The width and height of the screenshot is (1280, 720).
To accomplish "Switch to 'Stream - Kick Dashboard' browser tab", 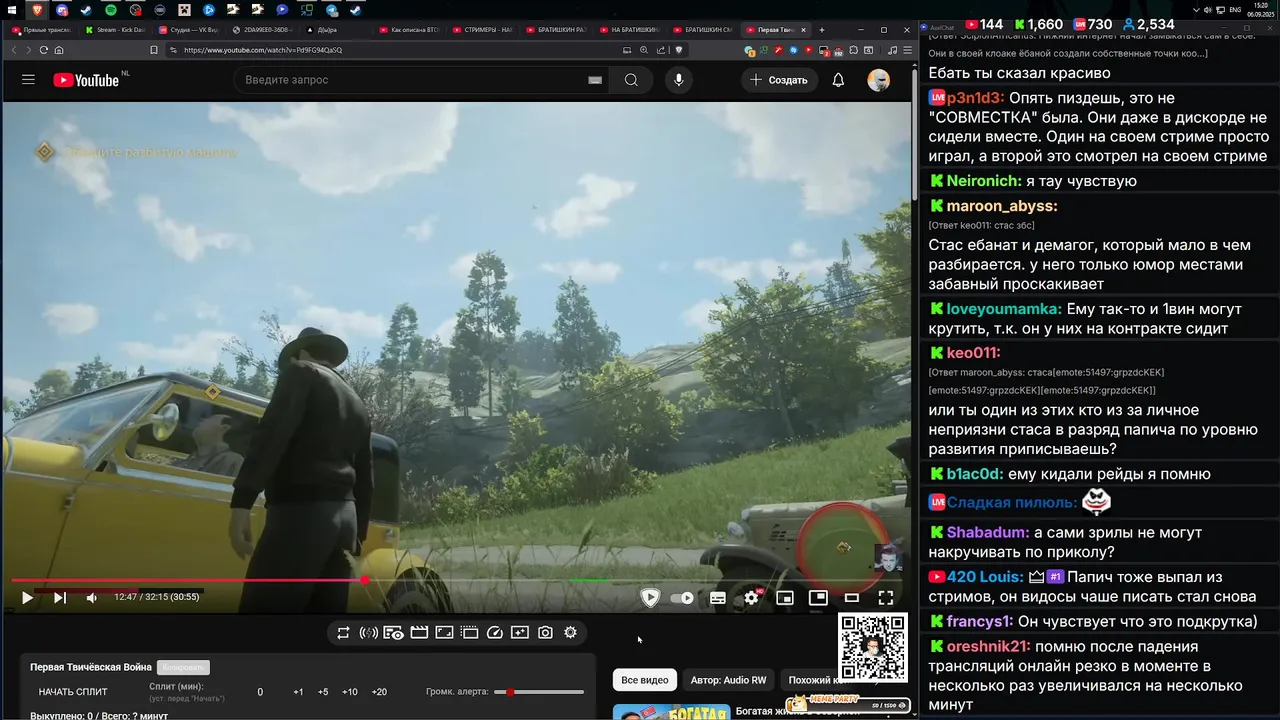I will (115, 30).
